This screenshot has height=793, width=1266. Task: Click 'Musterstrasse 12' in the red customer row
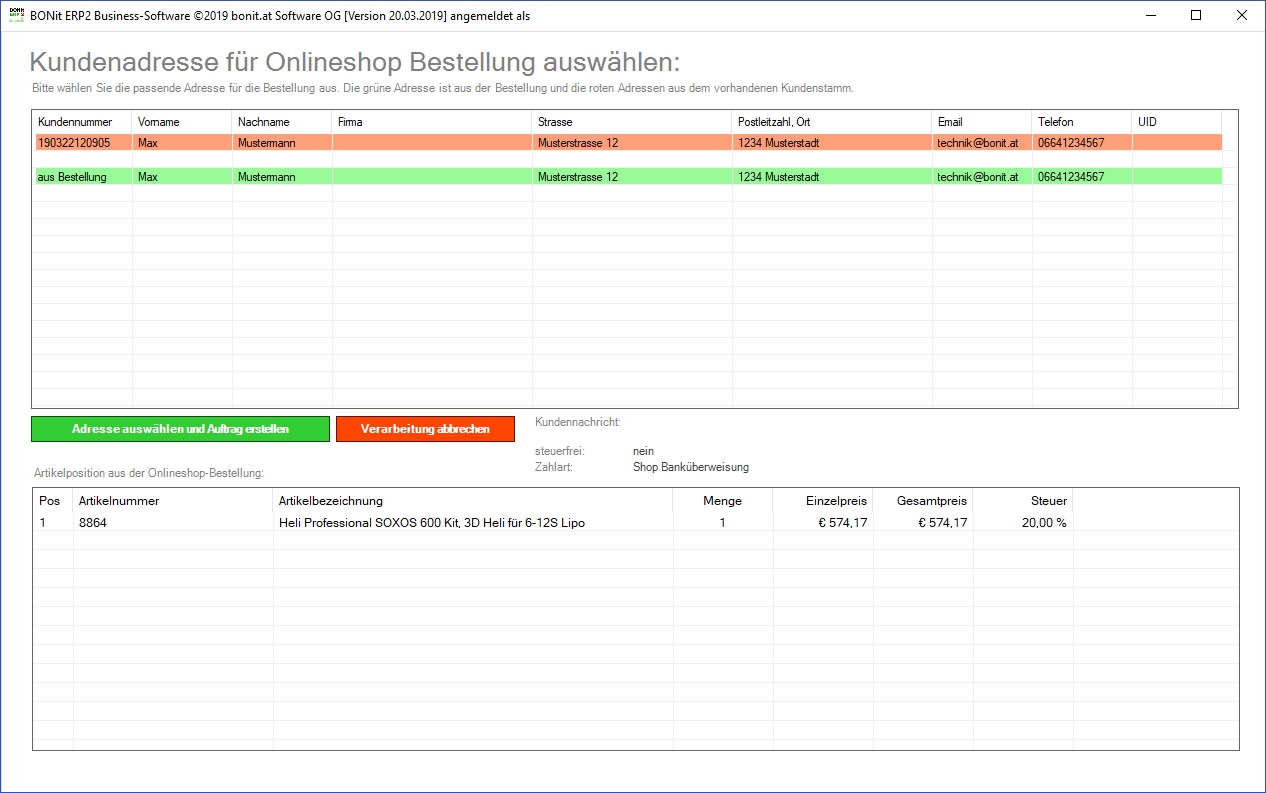tap(578, 143)
